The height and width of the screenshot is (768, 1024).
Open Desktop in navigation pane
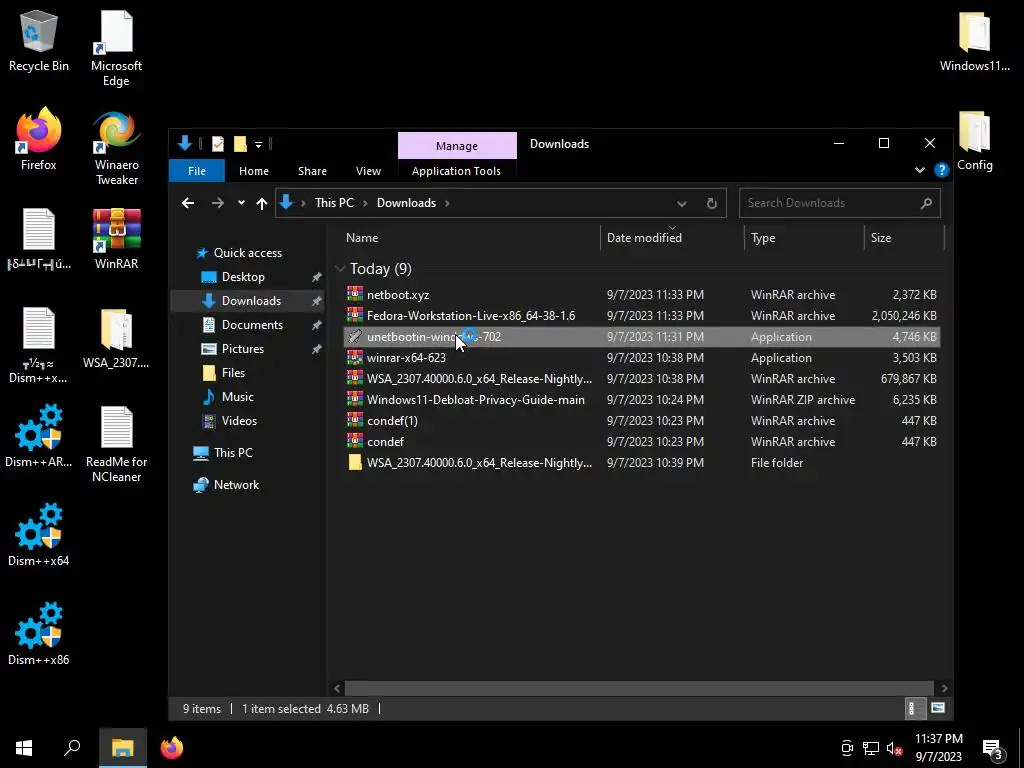point(242,277)
